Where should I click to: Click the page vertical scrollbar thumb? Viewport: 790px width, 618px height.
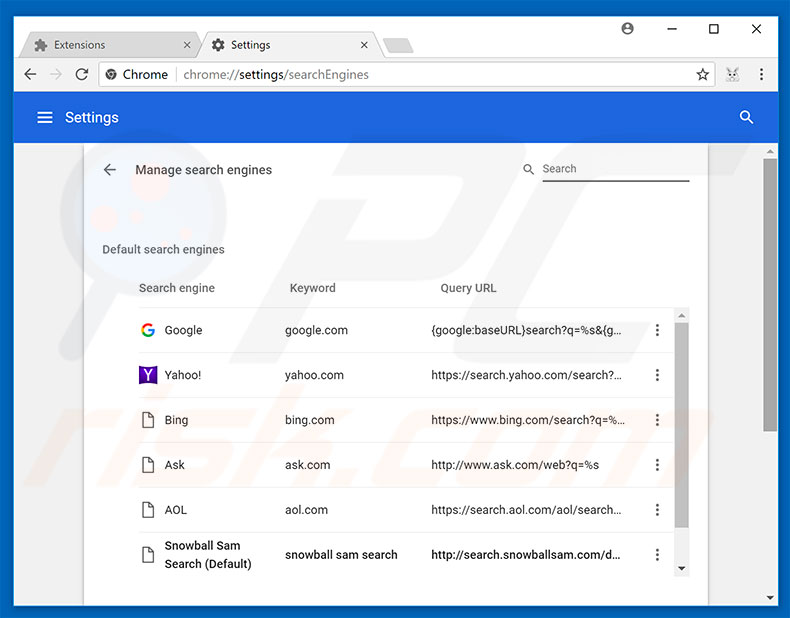pyautogui.click(x=769, y=295)
